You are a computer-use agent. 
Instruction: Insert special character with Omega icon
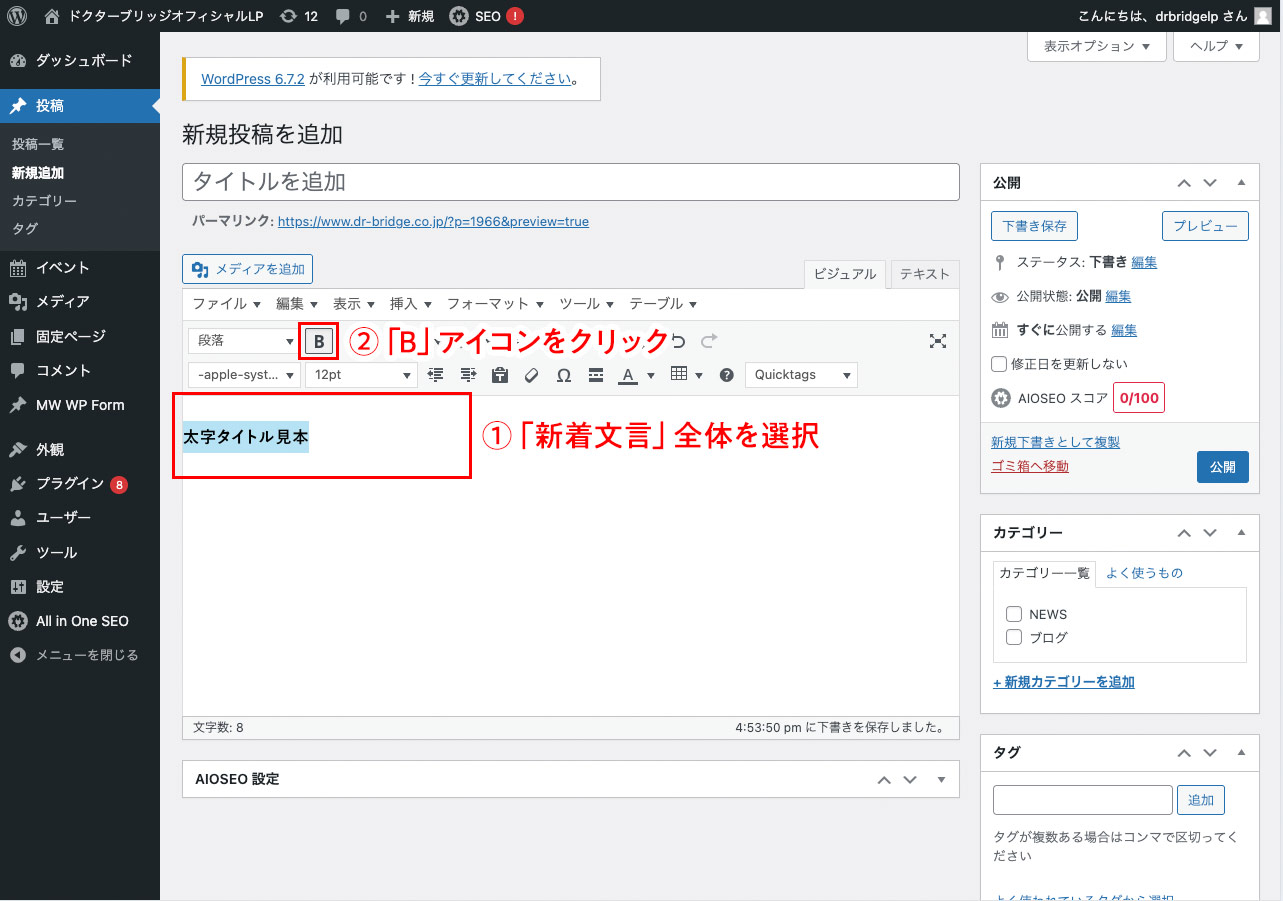pos(564,375)
